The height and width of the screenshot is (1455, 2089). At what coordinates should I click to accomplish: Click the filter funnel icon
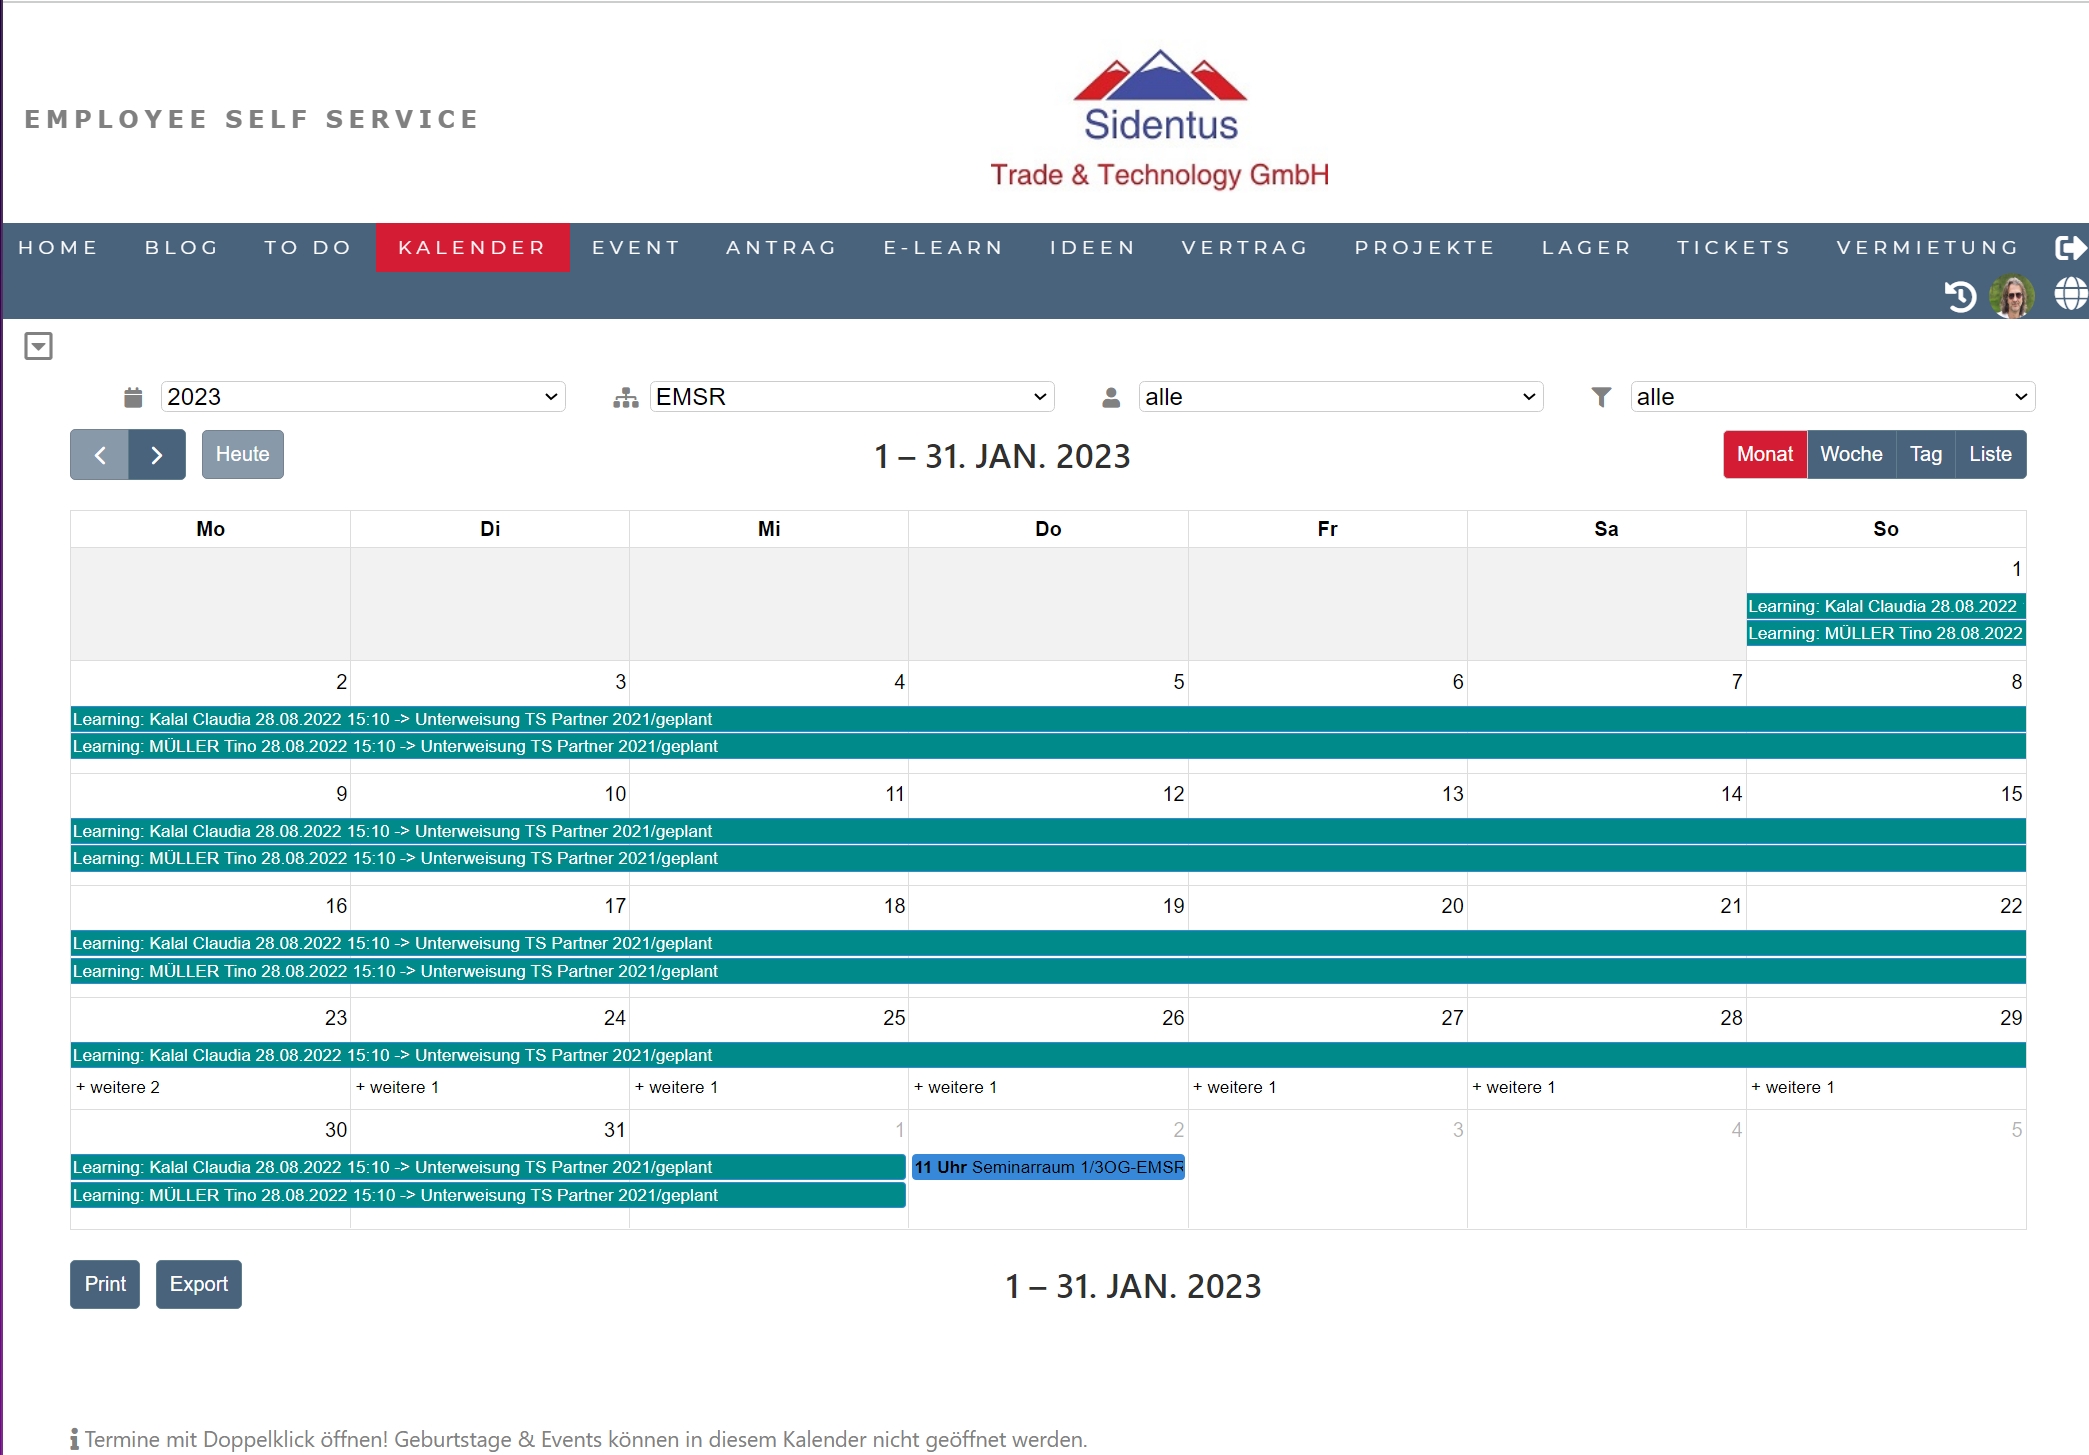(1601, 397)
